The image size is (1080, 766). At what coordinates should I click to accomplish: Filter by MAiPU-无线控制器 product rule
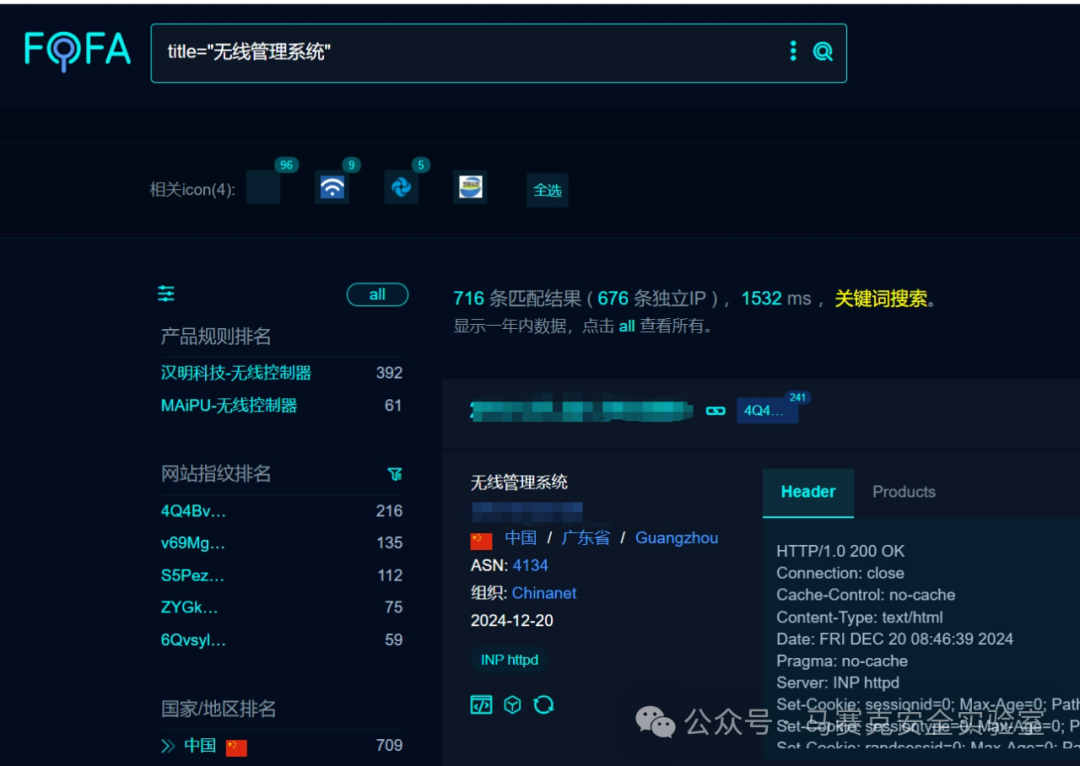pyautogui.click(x=229, y=406)
